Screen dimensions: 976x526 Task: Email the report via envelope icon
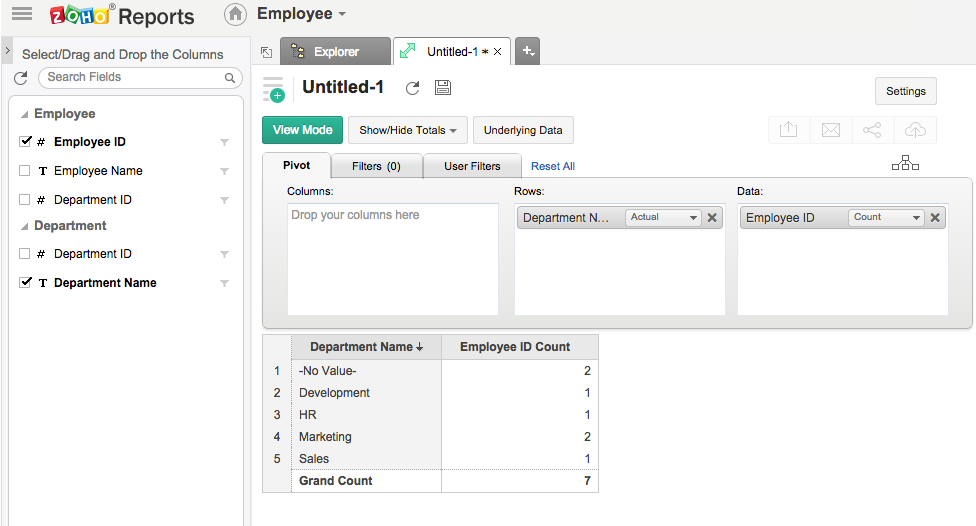pos(830,130)
